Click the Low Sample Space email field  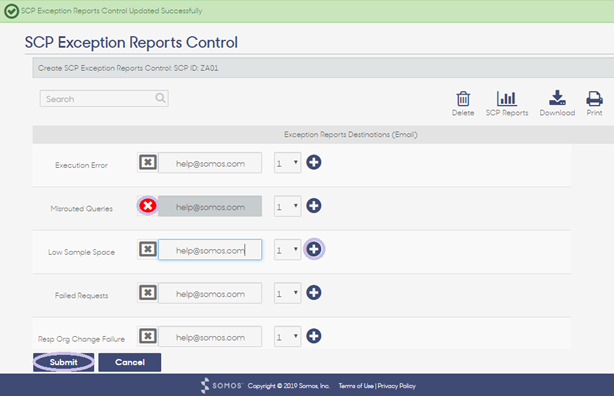click(x=210, y=250)
